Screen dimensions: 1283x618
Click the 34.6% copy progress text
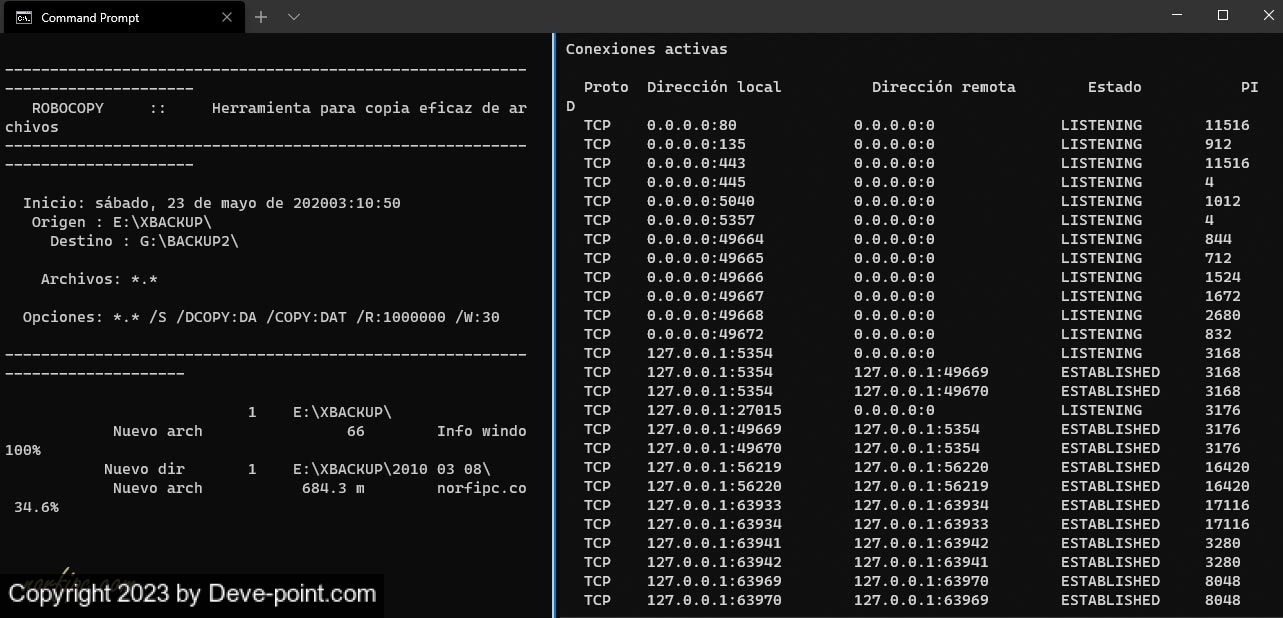tap(36, 507)
